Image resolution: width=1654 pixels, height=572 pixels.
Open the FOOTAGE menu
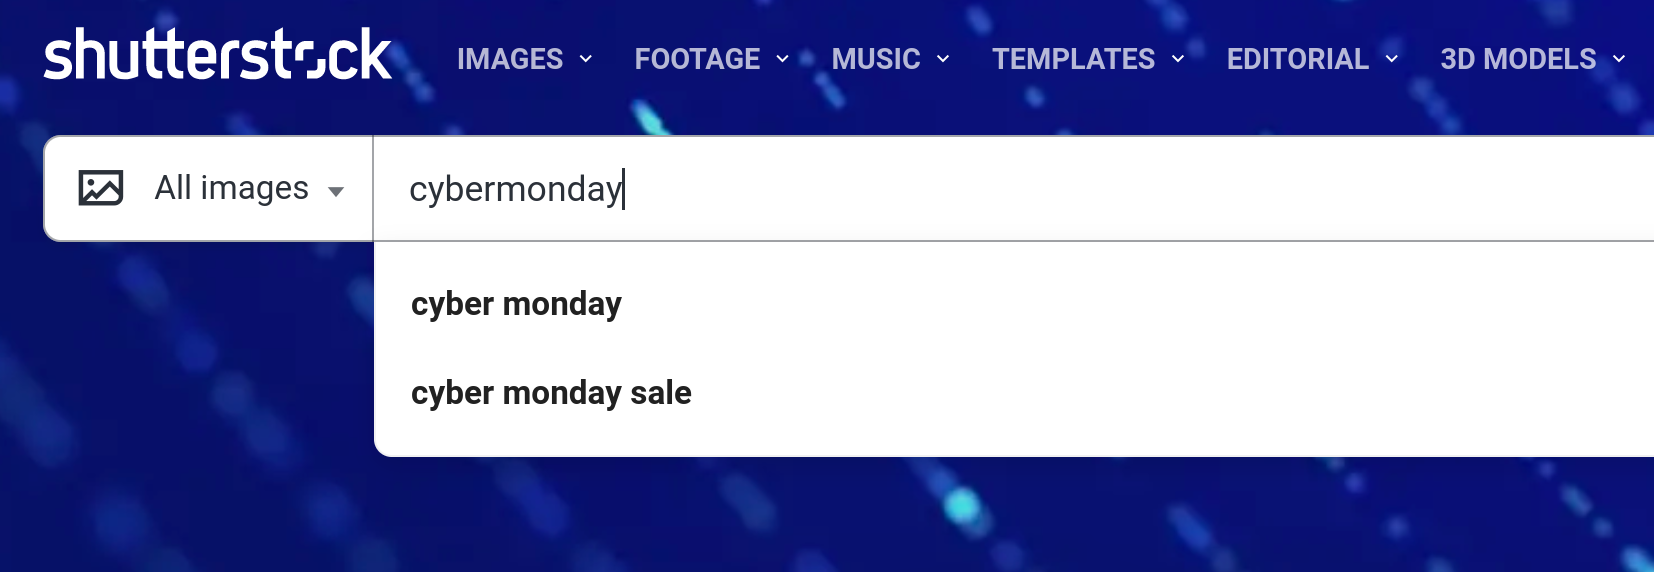click(x=697, y=59)
